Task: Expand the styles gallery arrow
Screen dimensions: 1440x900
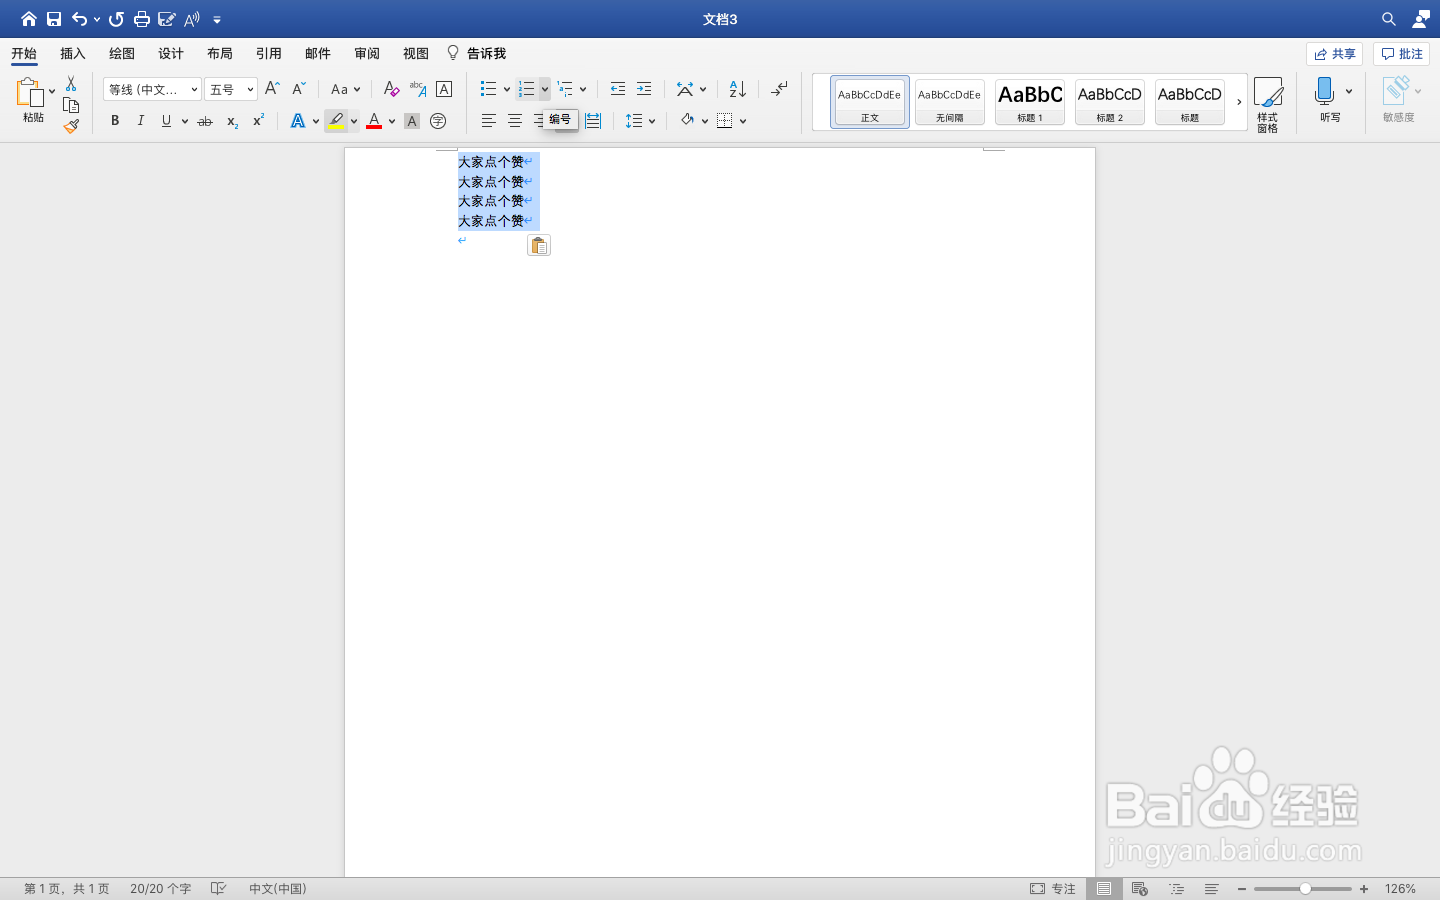Action: (x=1239, y=102)
